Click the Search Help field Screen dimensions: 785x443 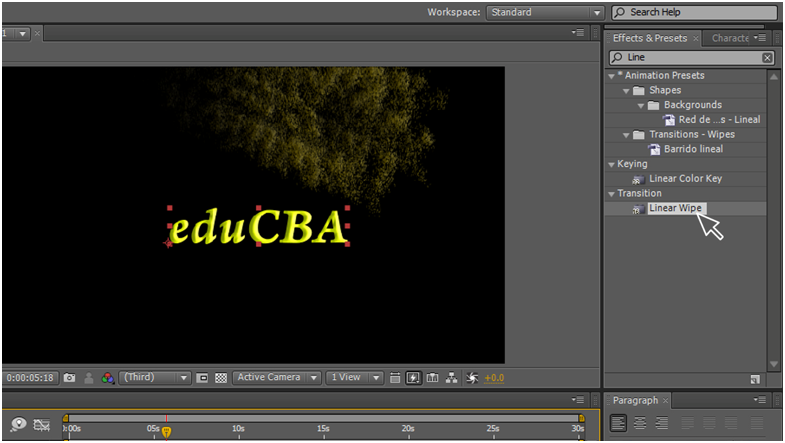point(694,13)
